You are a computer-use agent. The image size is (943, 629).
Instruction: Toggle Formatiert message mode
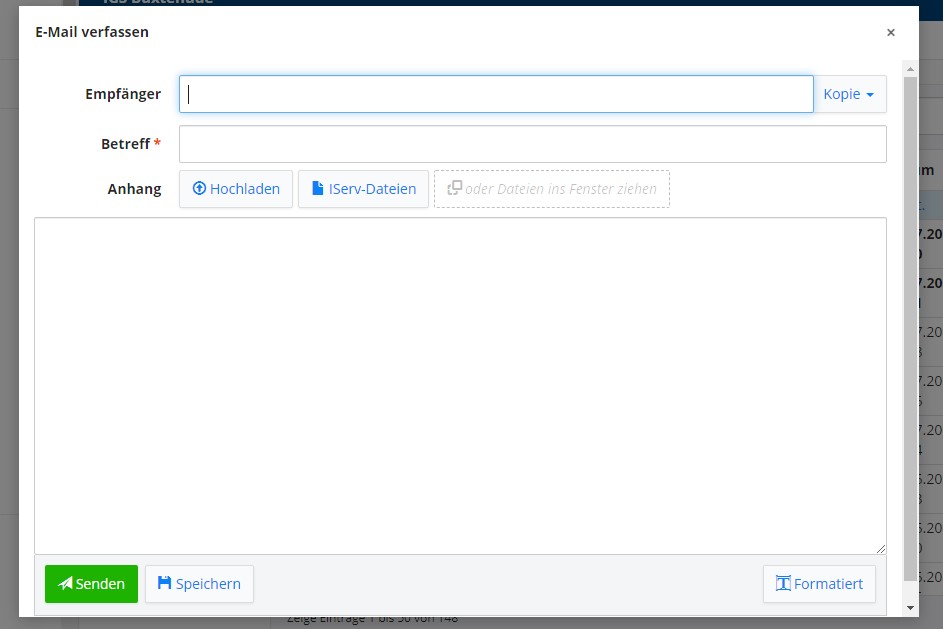click(819, 584)
